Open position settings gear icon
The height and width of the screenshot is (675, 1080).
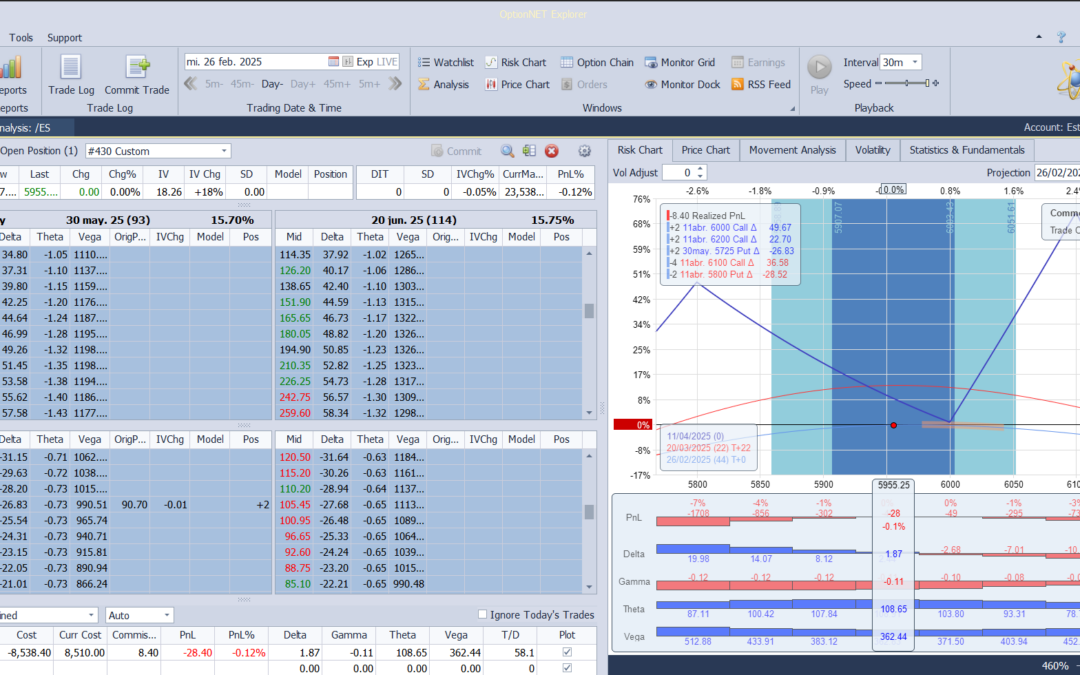pos(585,151)
